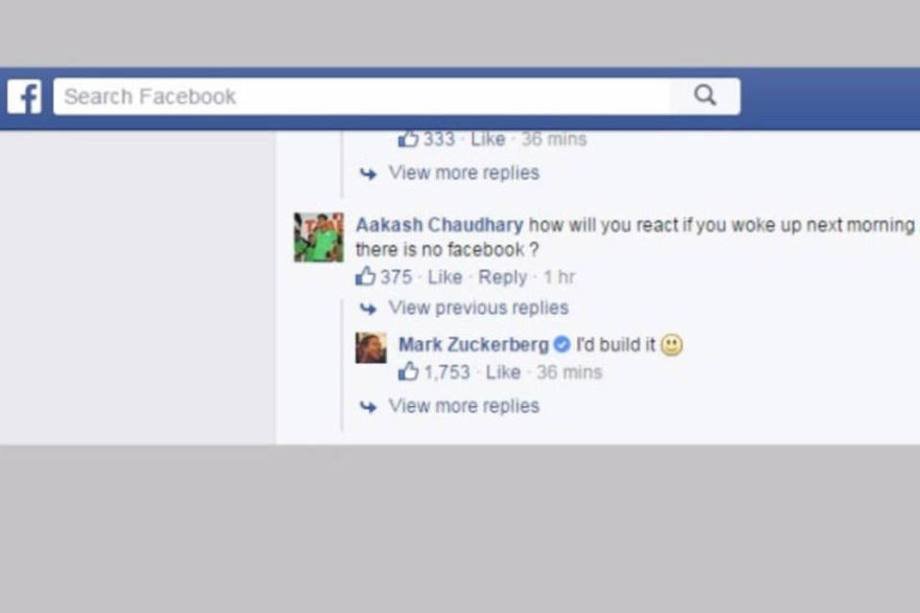Viewport: 920px width, 613px height.
Task: Click thumbs-up icon beside 1,753 likes
Action: (x=408, y=371)
